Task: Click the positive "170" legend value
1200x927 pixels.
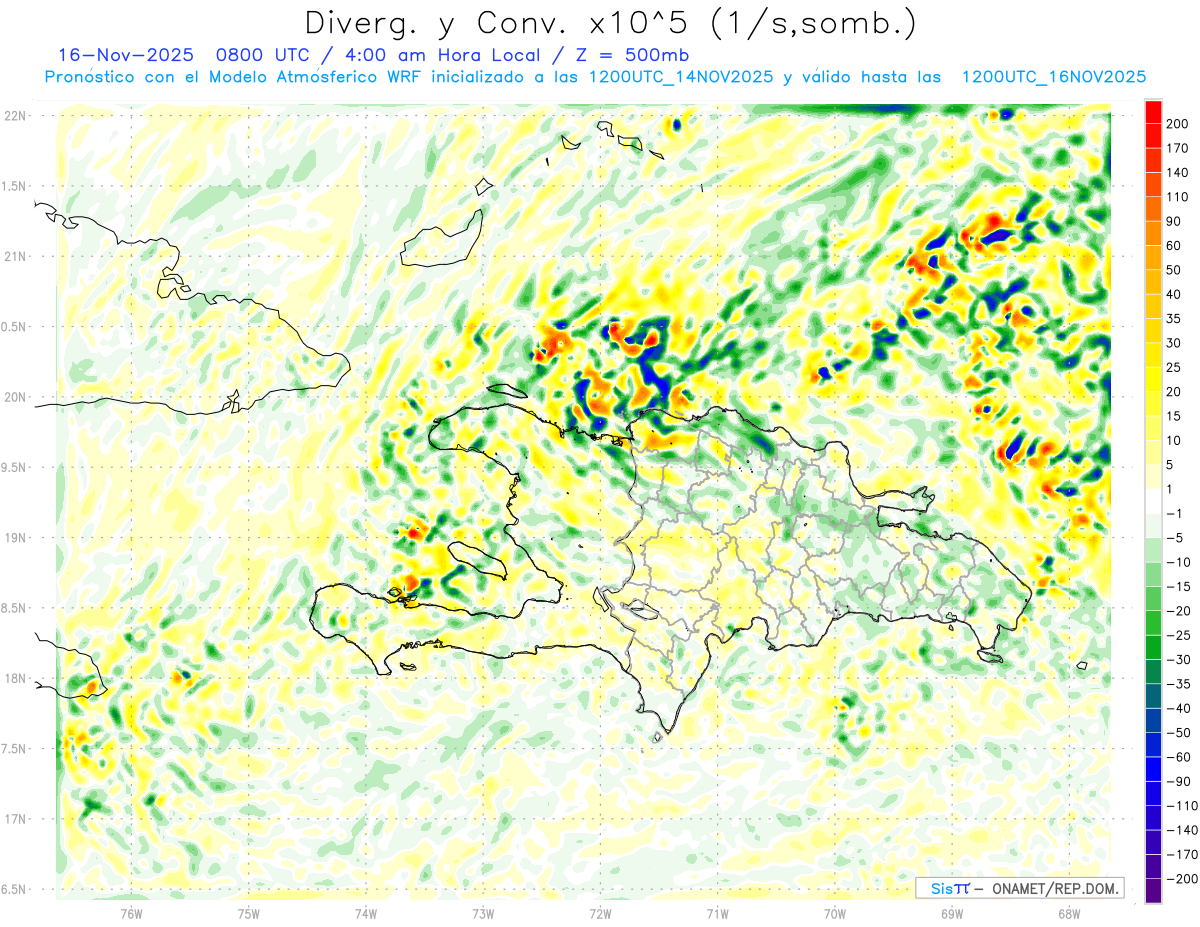Action: point(1178,148)
